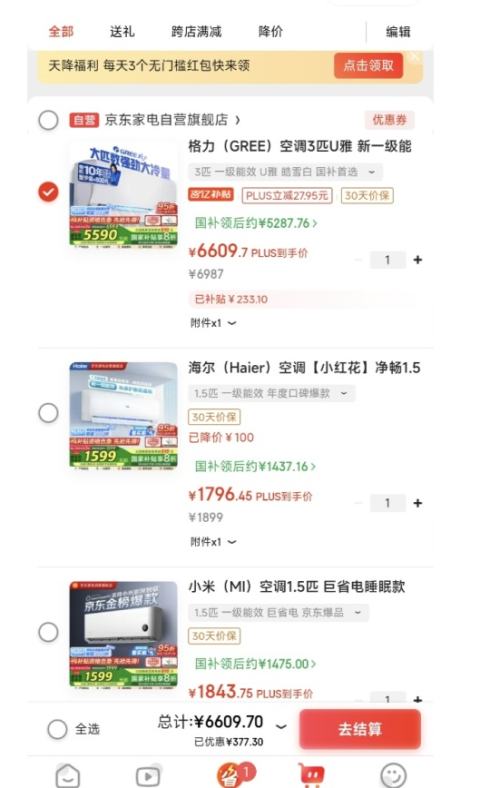Open the video icon in bottom navigation
500x788 pixels.
(148, 776)
